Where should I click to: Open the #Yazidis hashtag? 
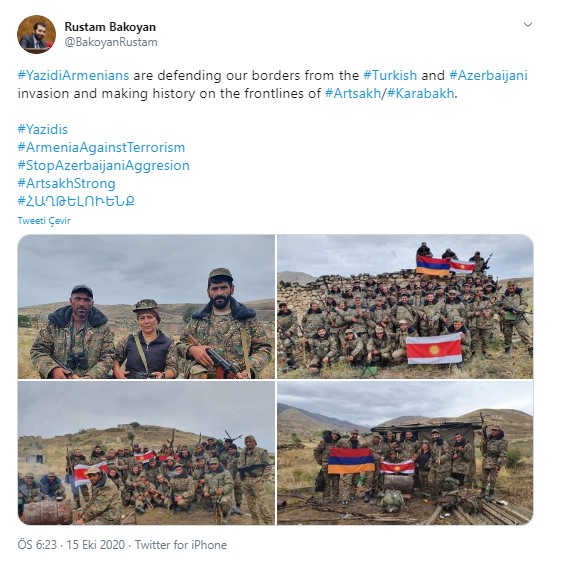tap(43, 130)
